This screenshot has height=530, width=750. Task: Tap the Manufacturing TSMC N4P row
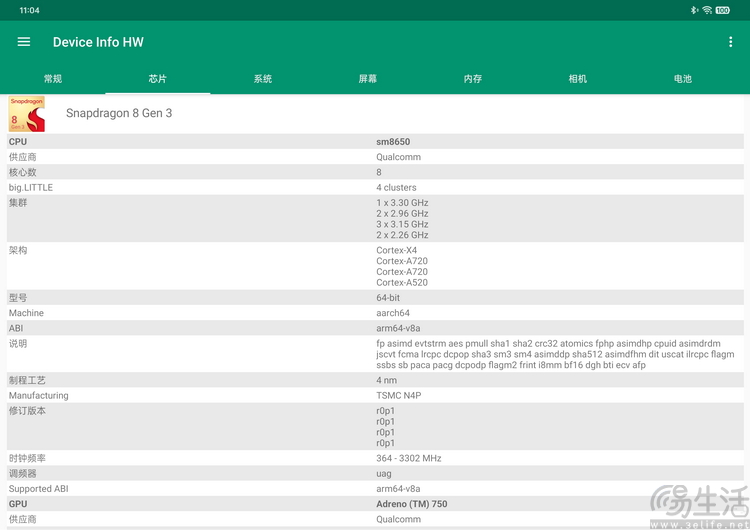coord(375,395)
